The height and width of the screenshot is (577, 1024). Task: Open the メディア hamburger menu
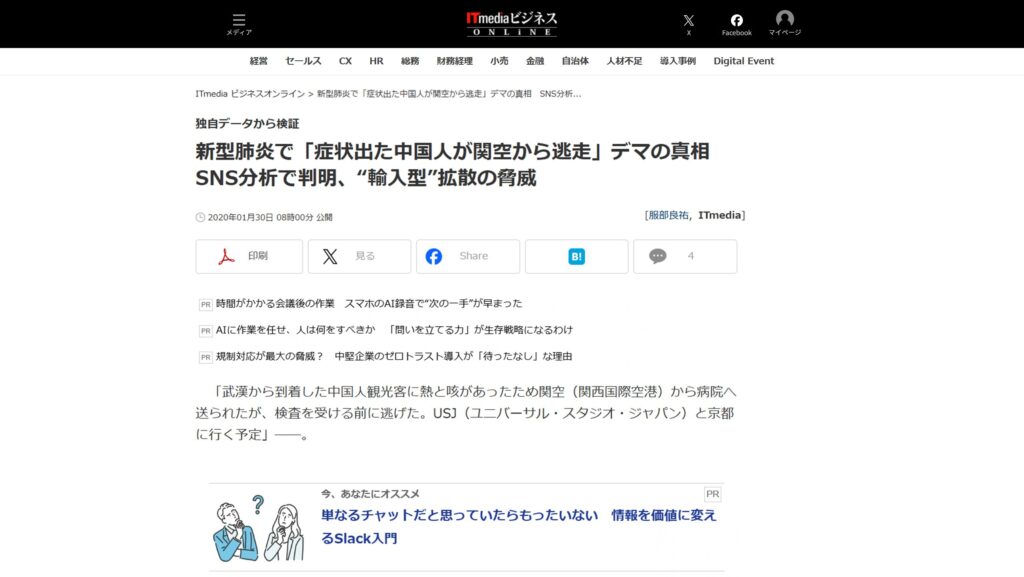[238, 20]
